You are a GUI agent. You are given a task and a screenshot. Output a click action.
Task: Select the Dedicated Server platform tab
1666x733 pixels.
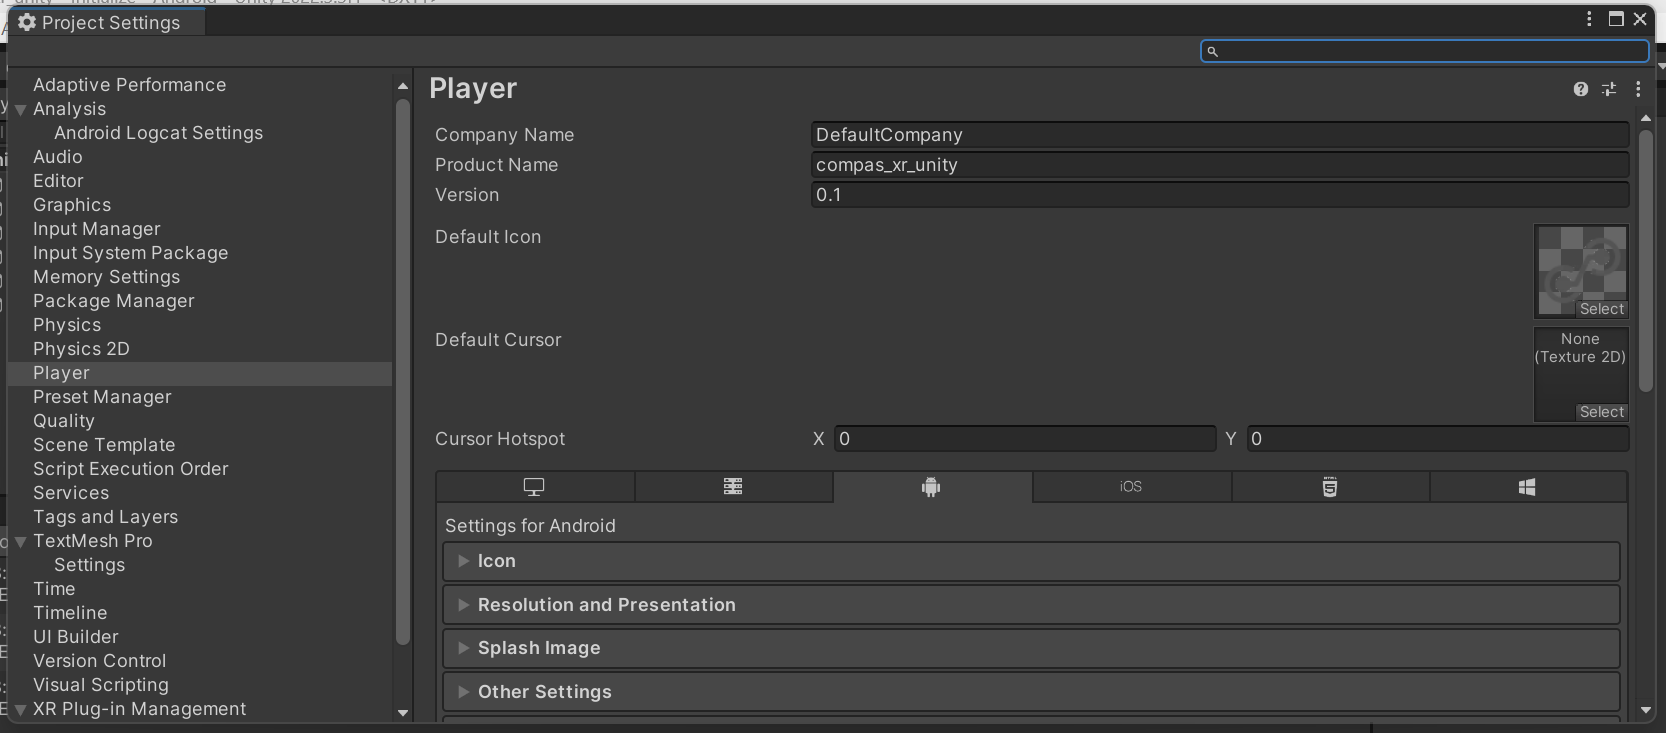[733, 487]
